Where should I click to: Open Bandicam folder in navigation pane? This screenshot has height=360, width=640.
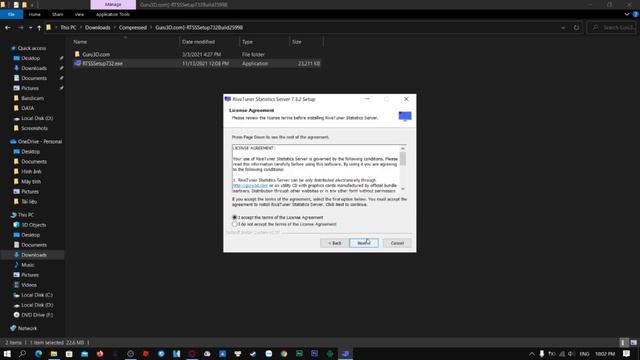(32, 98)
